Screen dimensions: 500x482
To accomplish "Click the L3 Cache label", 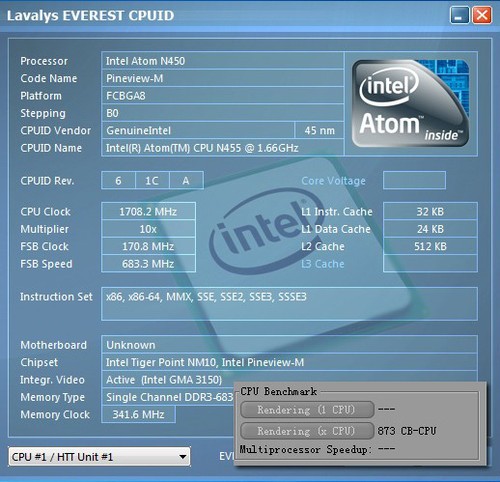I will coord(323,264).
